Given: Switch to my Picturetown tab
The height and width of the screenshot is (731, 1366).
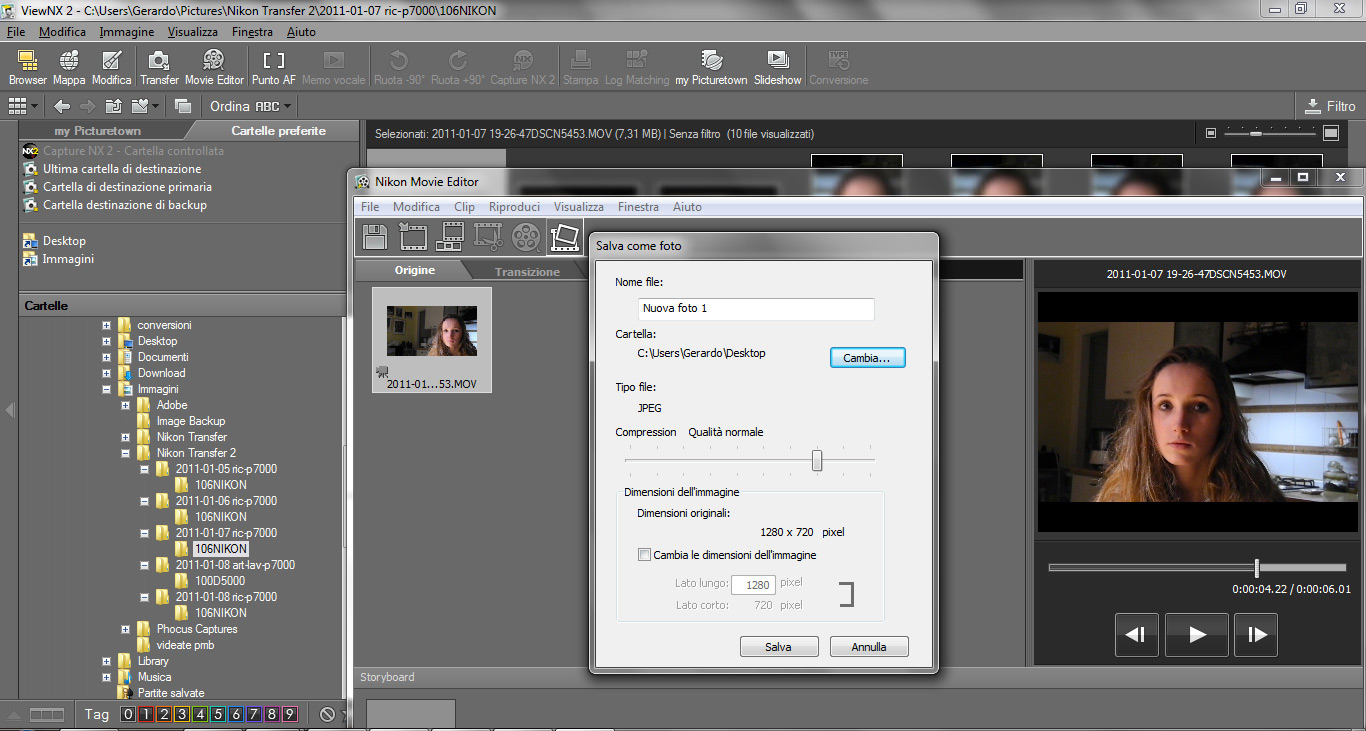Looking at the screenshot, I should (97, 131).
